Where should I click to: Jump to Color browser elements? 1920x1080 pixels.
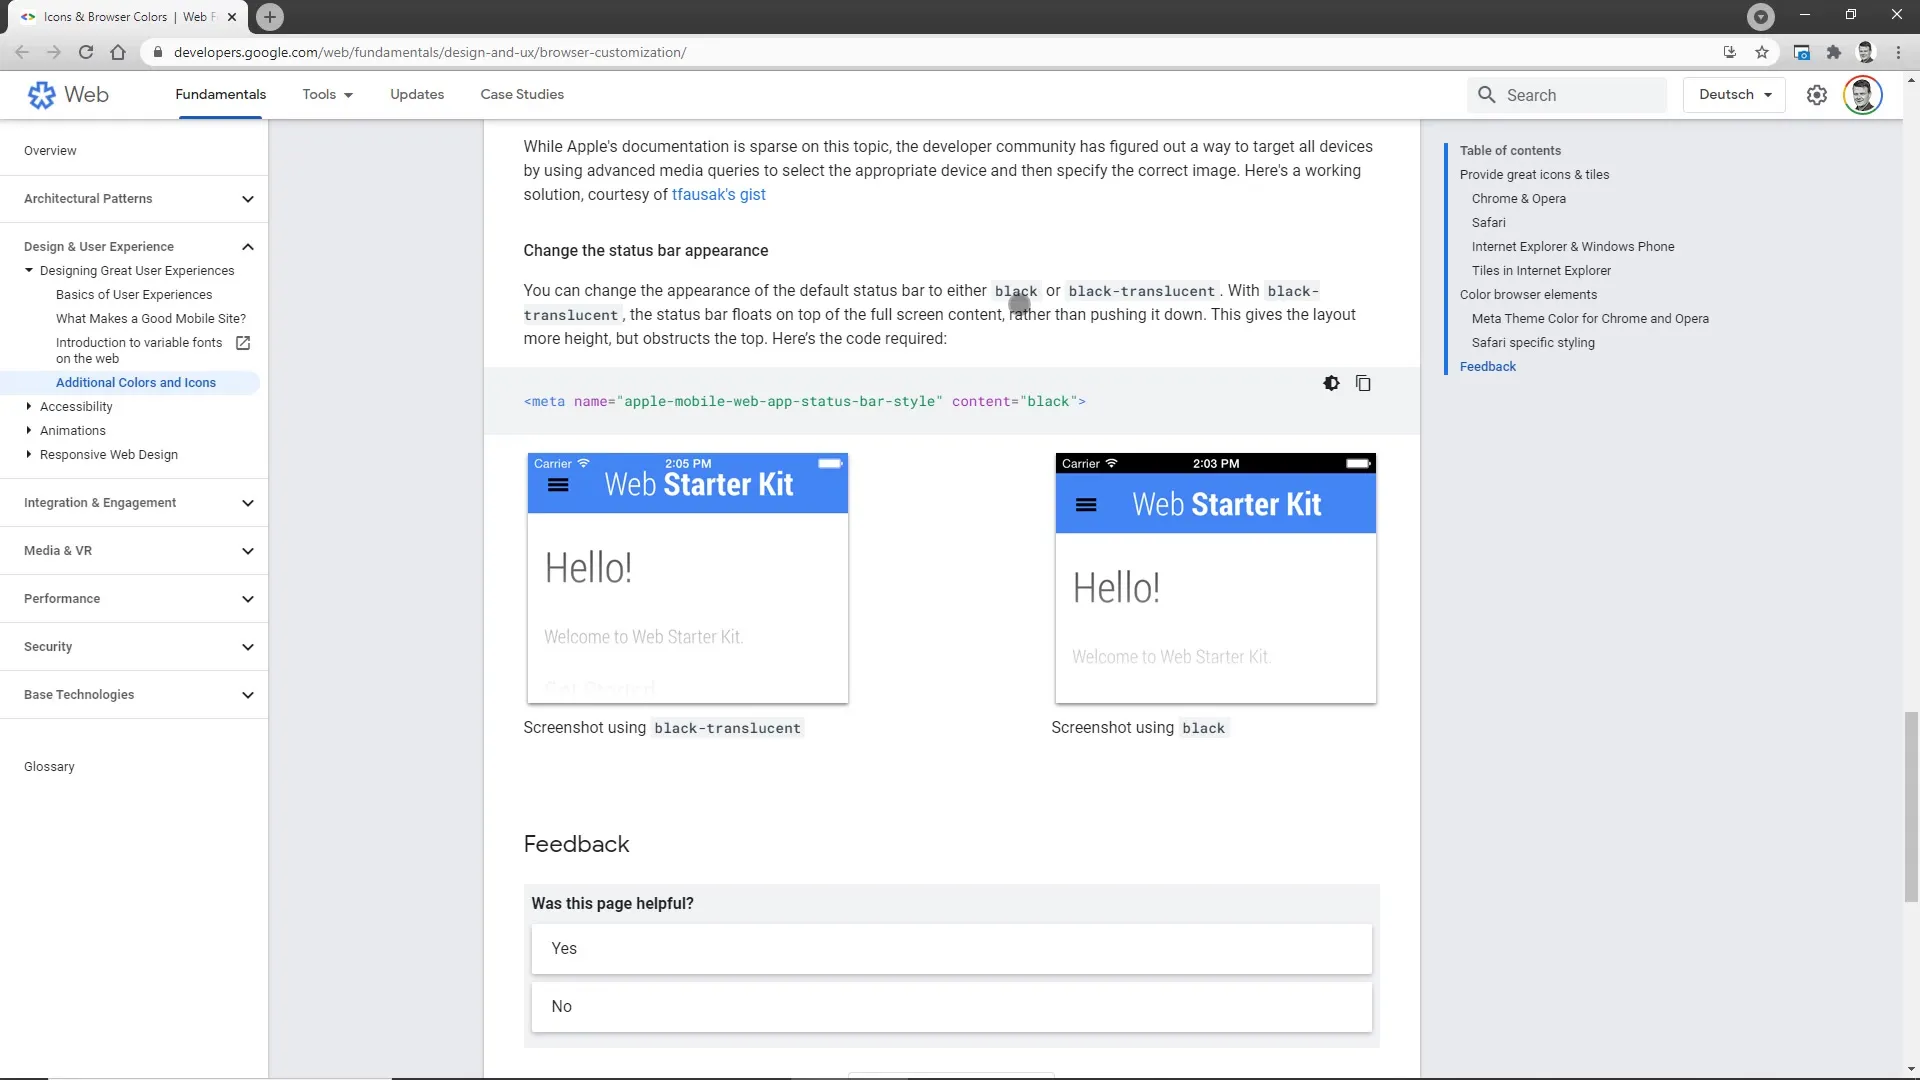1528,295
